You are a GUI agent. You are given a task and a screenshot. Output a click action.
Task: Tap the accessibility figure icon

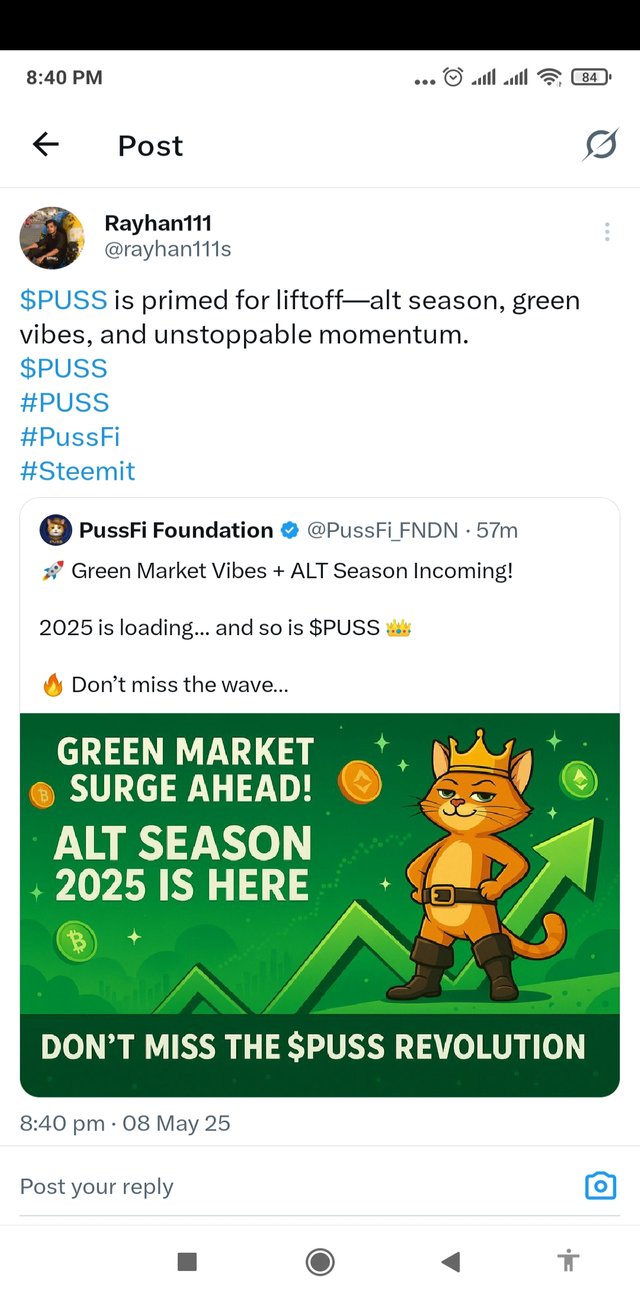(x=569, y=1262)
